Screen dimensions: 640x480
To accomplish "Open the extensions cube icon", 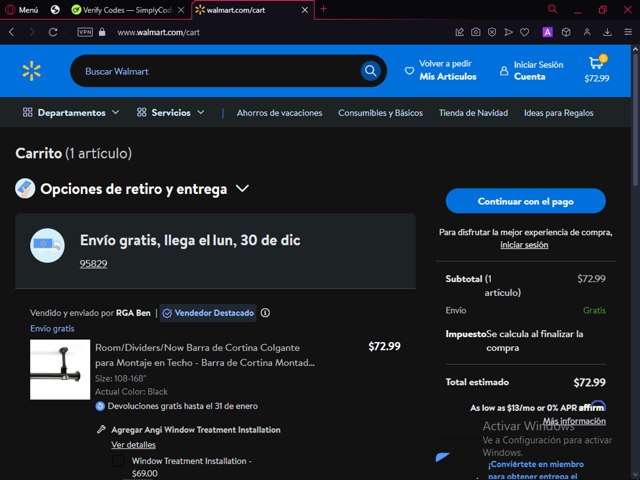I will coord(566,32).
